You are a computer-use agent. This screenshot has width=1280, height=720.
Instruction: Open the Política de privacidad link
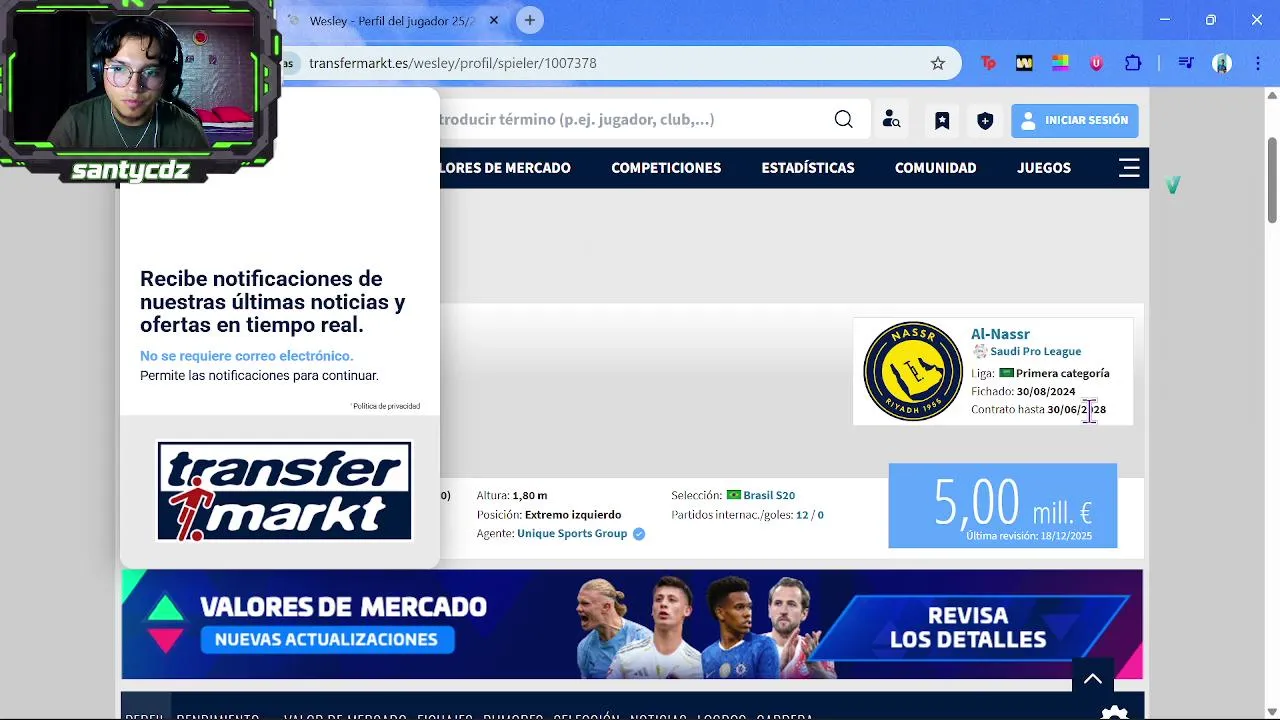(x=386, y=406)
